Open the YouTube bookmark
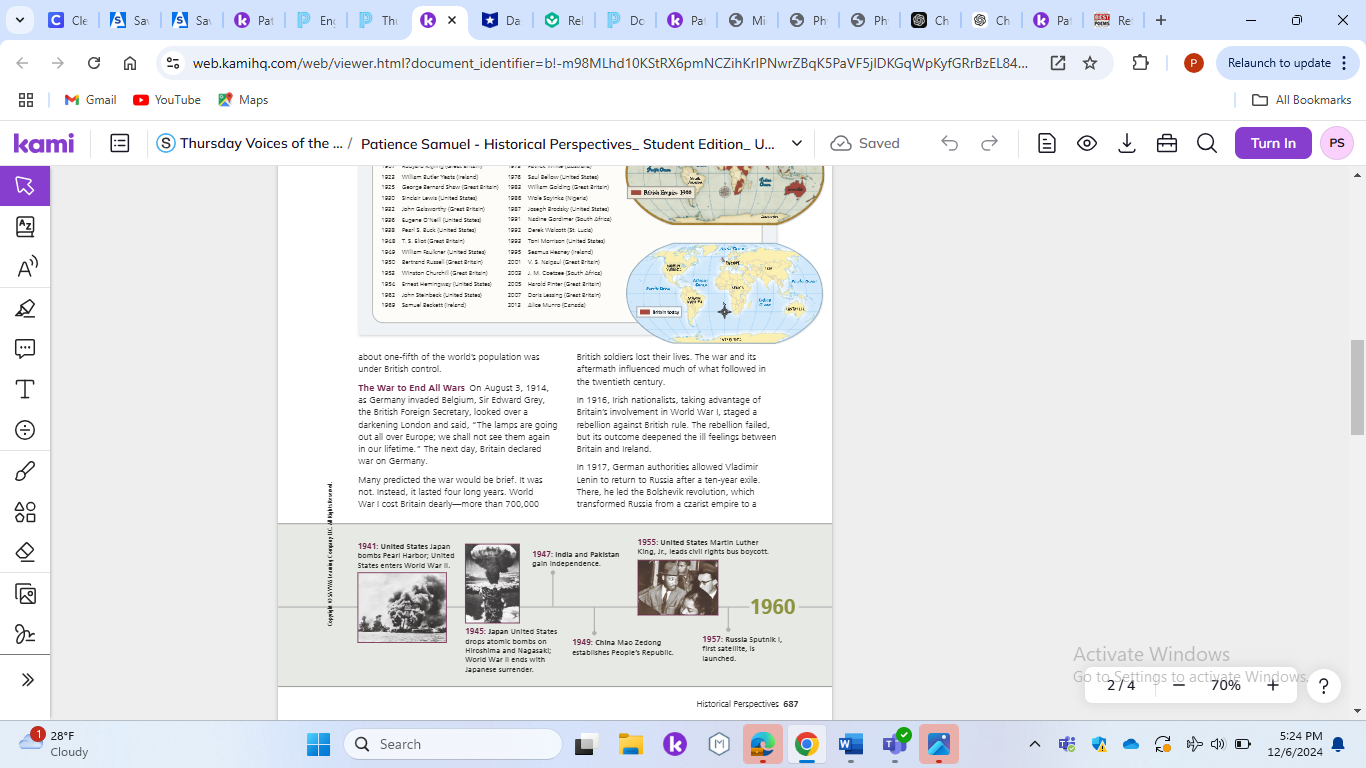This screenshot has width=1366, height=768. (167, 100)
